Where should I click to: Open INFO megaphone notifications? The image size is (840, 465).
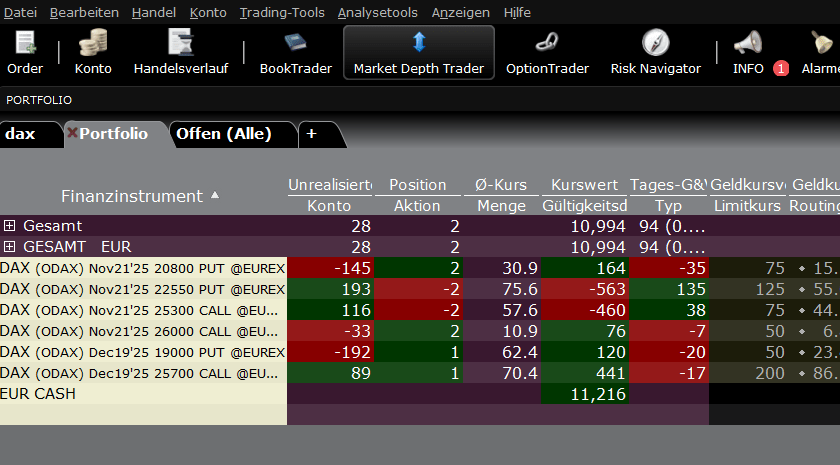[748, 45]
